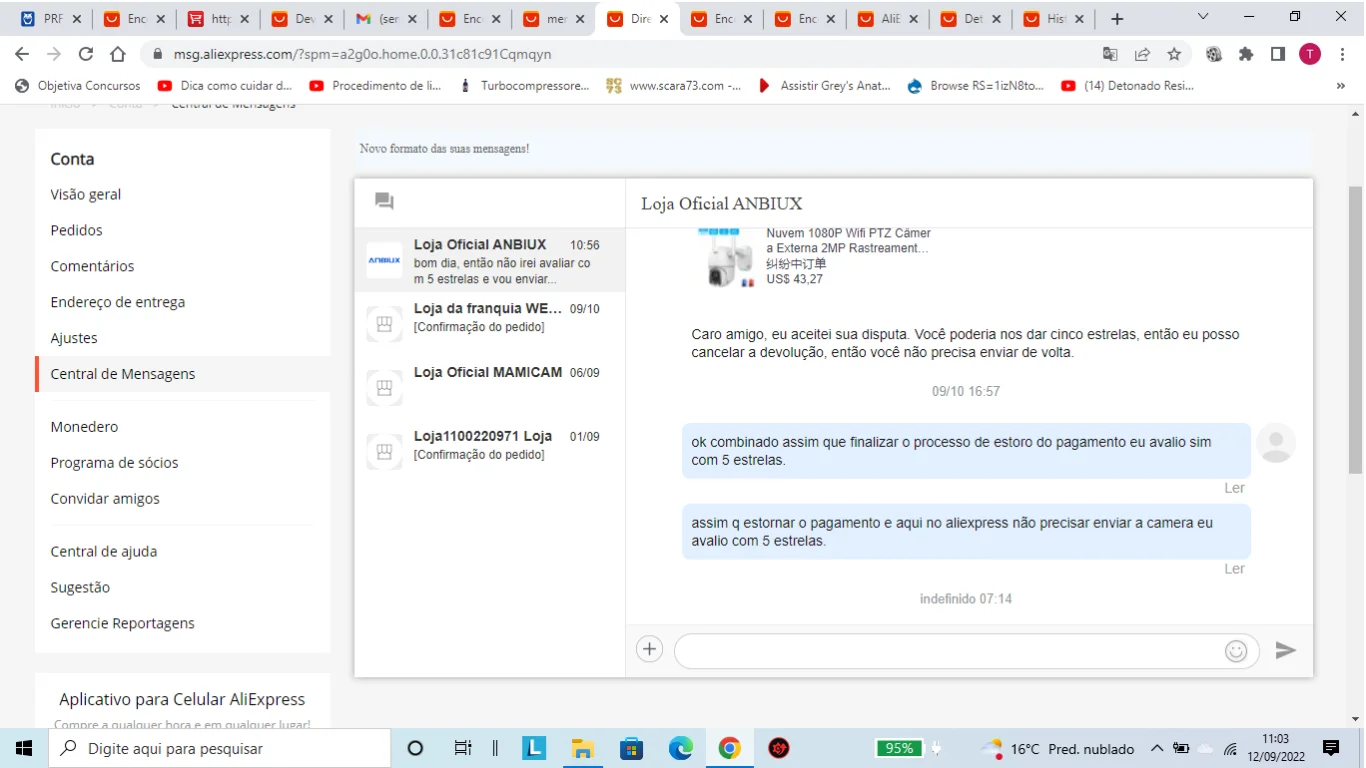
Task: Reload the current page
Action: [x=86, y=54]
